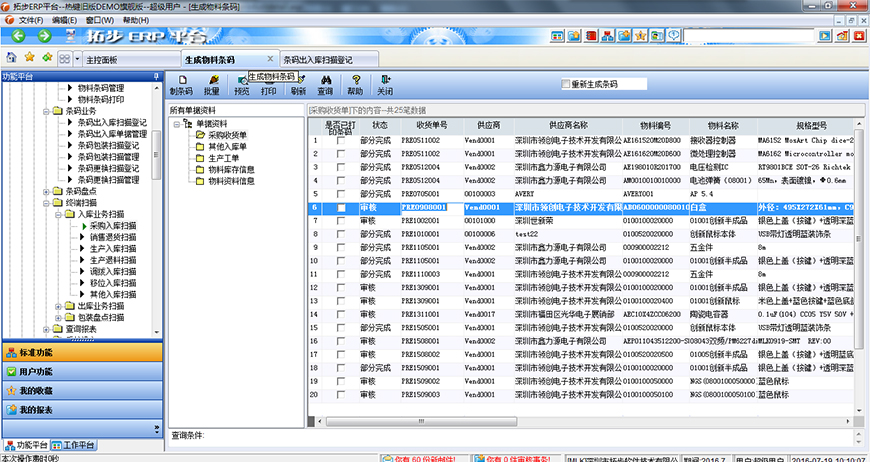Tick the print checkbox in row 6

click(341, 207)
